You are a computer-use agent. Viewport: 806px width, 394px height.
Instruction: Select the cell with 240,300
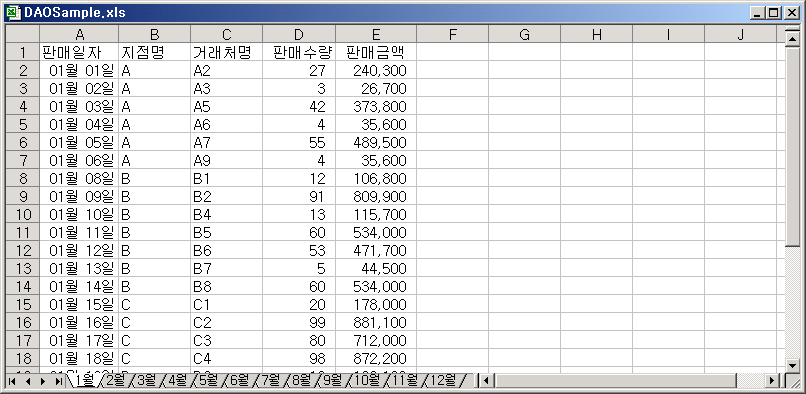pos(376,70)
